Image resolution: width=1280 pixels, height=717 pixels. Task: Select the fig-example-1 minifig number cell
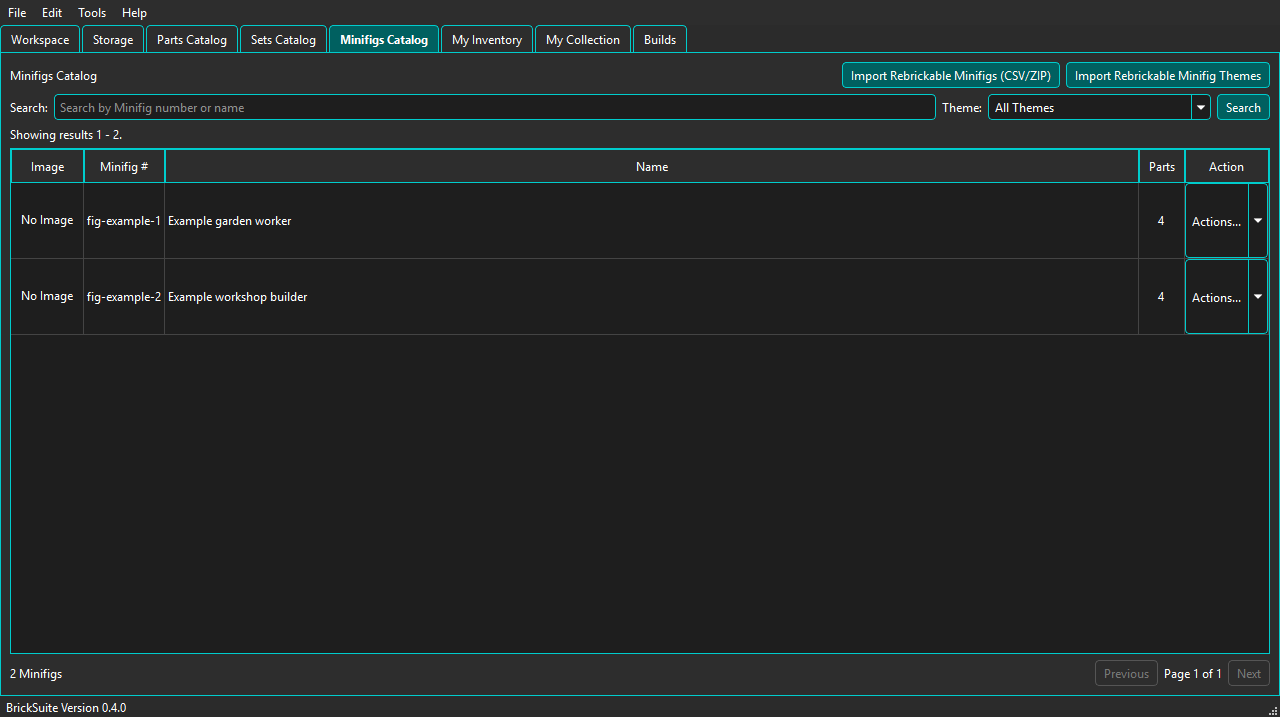(x=124, y=221)
